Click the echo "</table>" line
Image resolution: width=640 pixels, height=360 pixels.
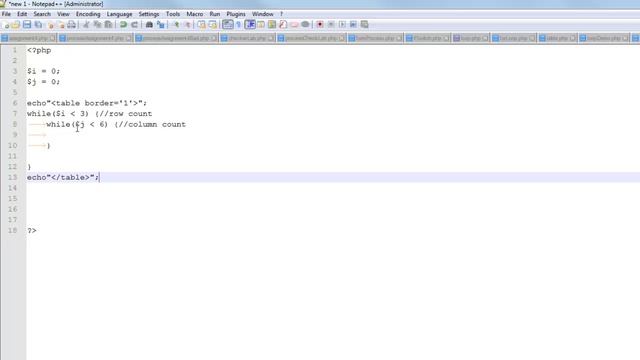click(63, 178)
